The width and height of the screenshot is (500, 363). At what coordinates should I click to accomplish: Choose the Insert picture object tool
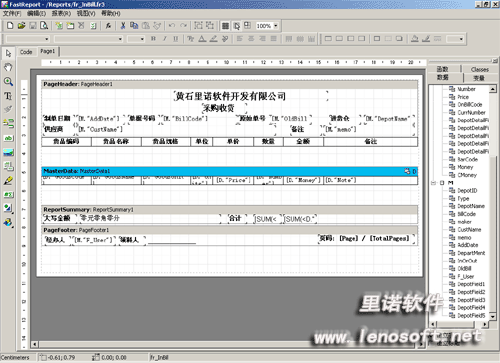8,152
